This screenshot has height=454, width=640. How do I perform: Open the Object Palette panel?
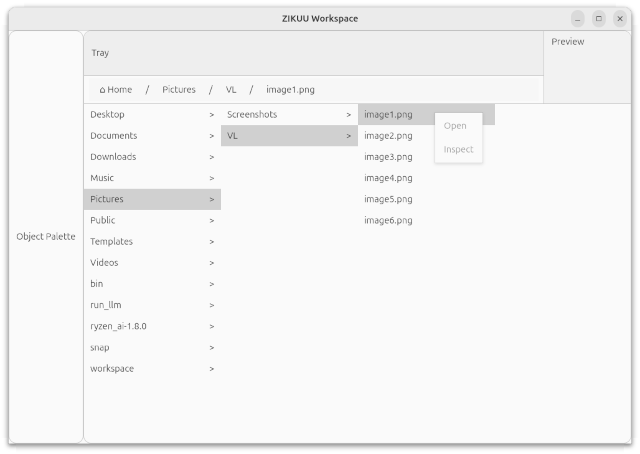(46, 237)
